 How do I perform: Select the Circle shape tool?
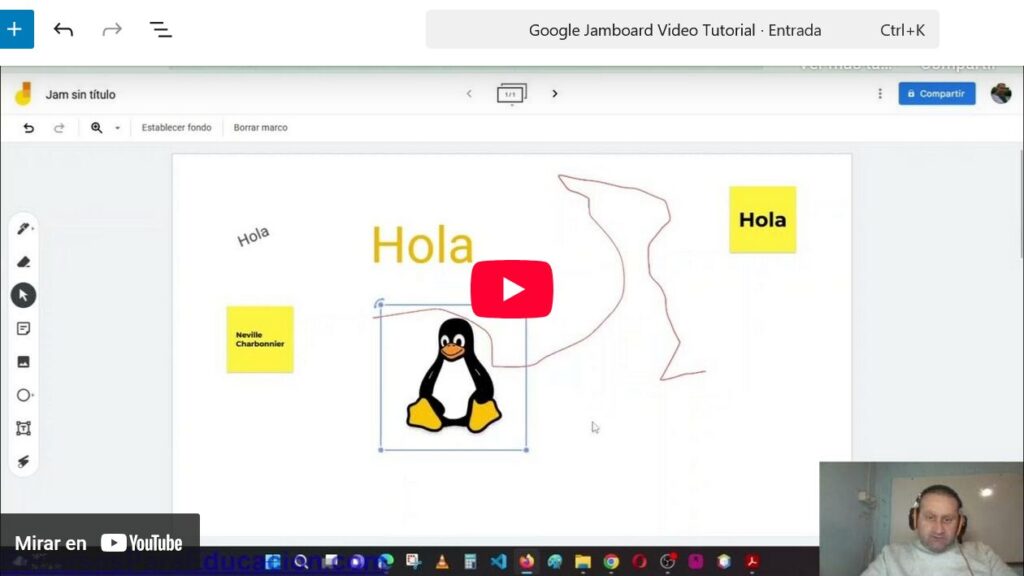coord(24,395)
